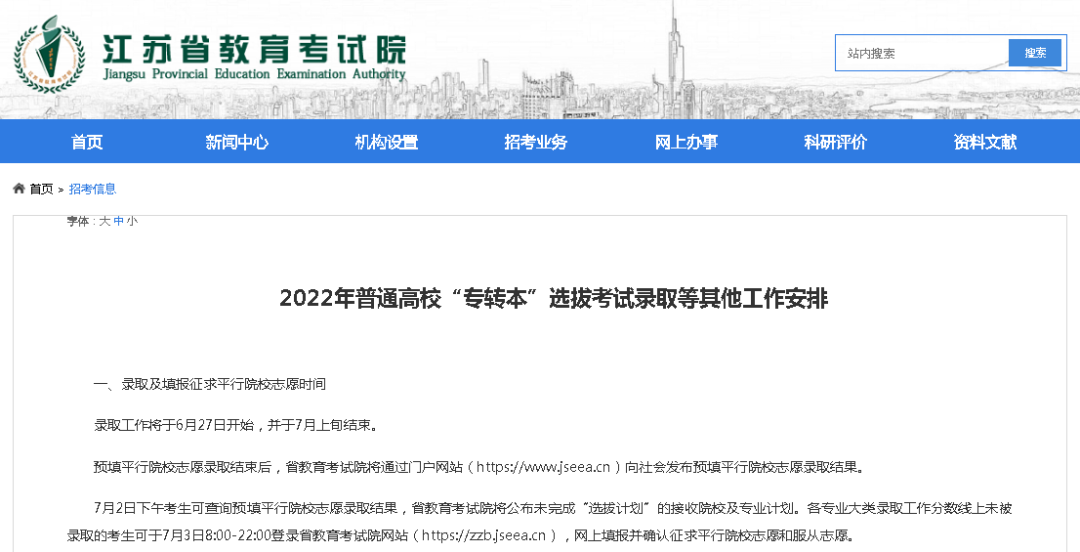Viewport: 1080px width, 552px height.
Task: Click the 招考信息 breadcrumb link
Action: [x=92, y=189]
